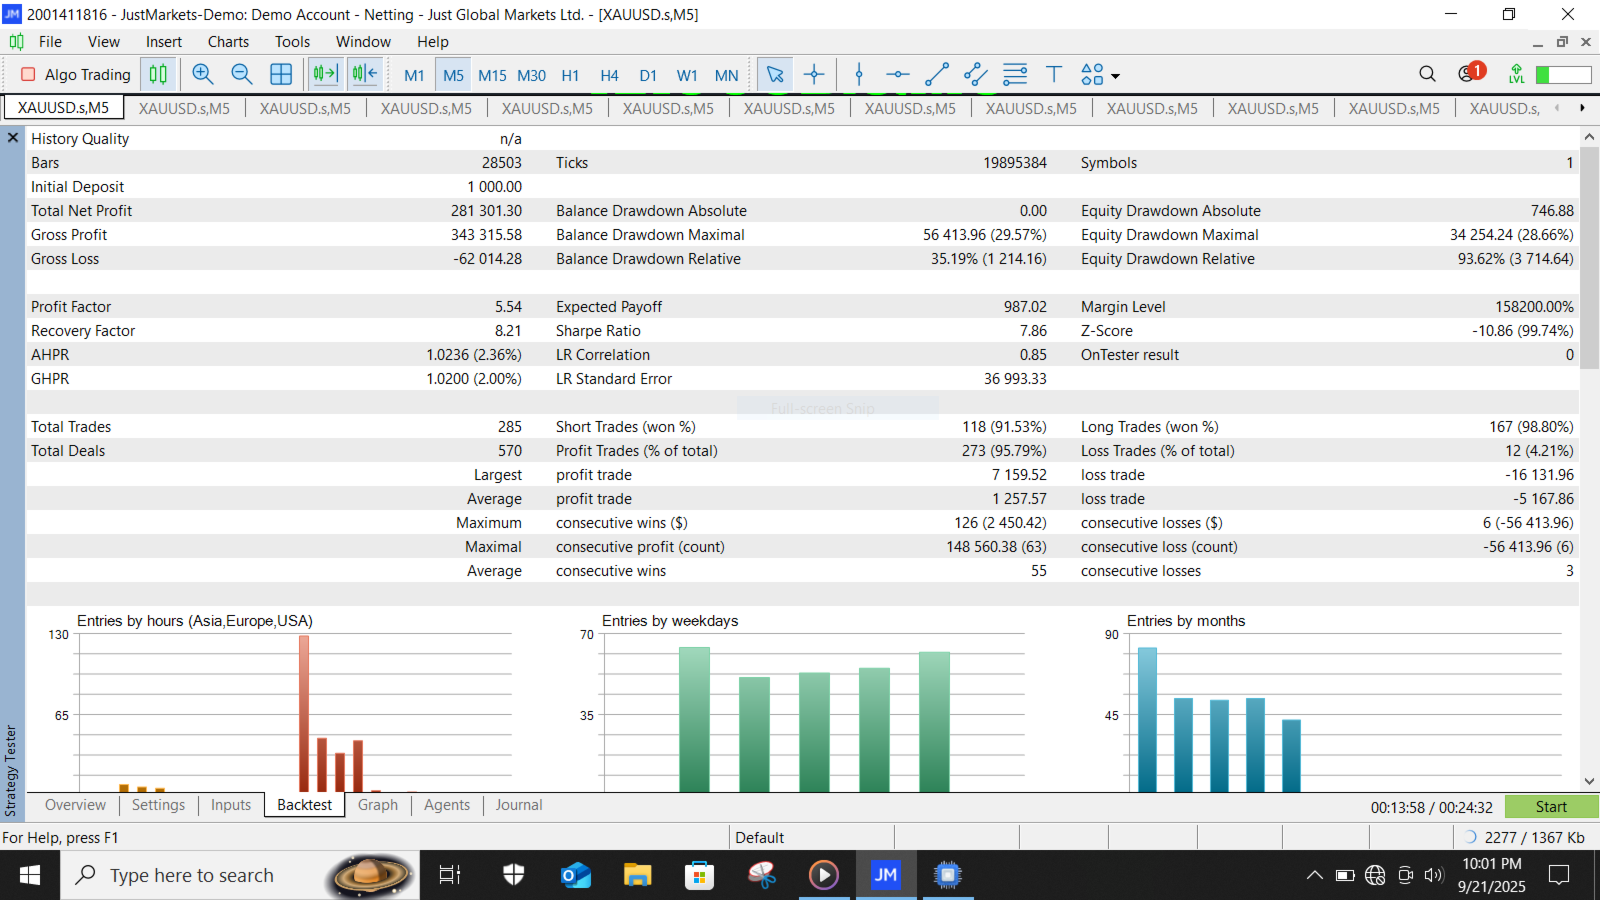Draw a vertical line on chart

pyautogui.click(x=859, y=74)
